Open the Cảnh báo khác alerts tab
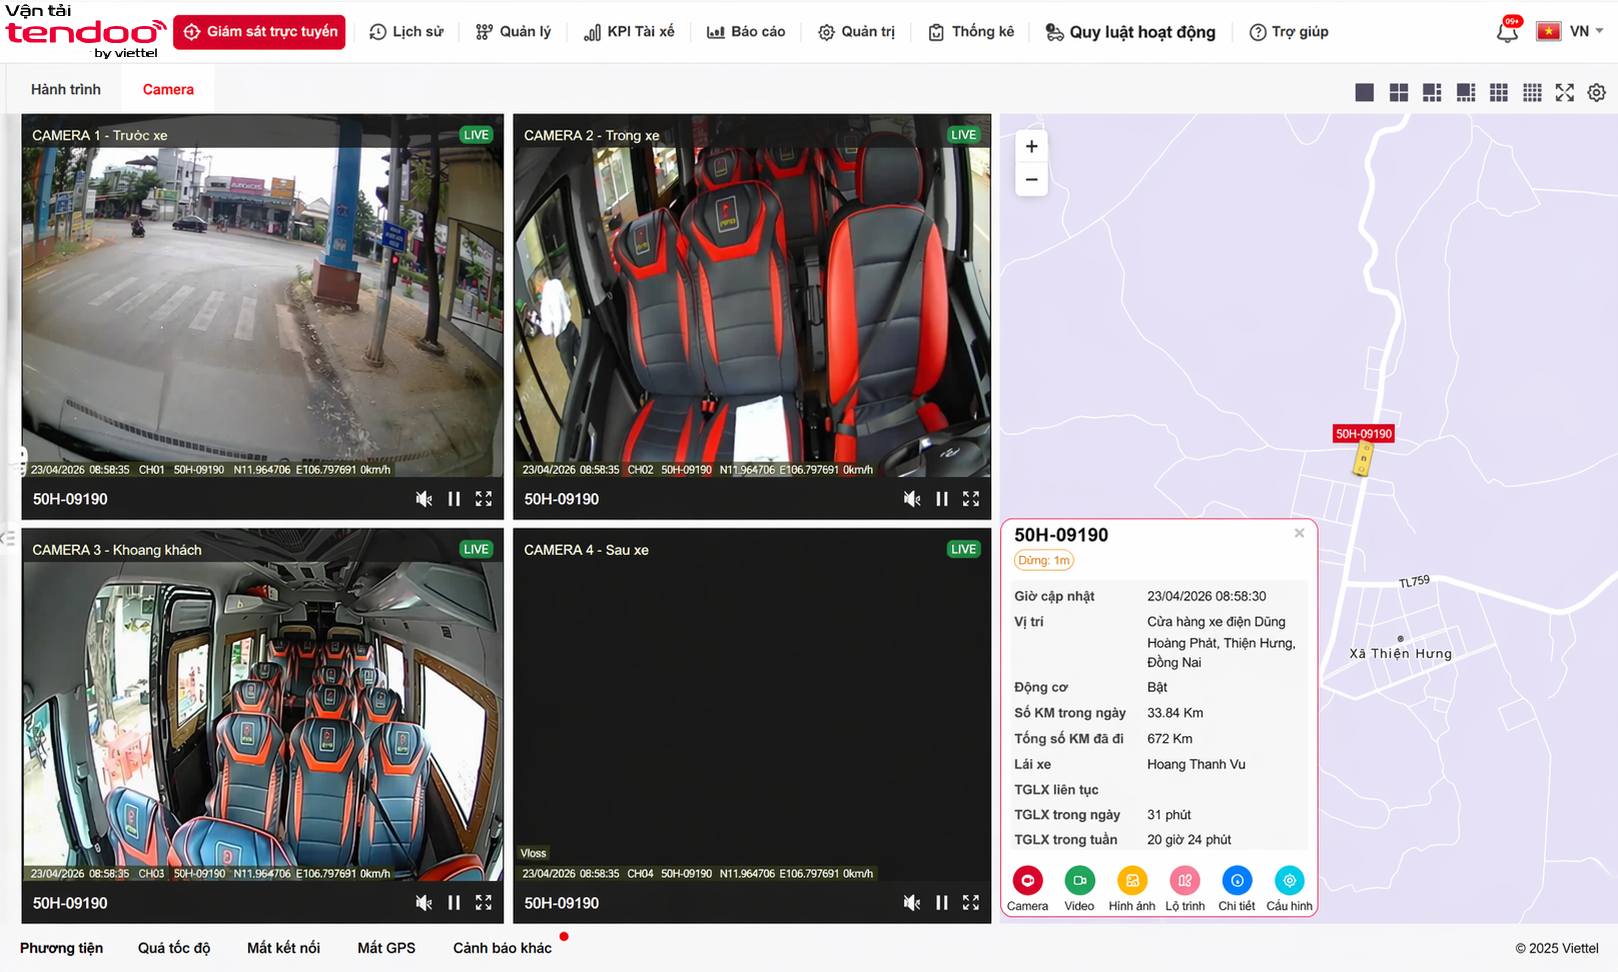 pyautogui.click(x=502, y=948)
